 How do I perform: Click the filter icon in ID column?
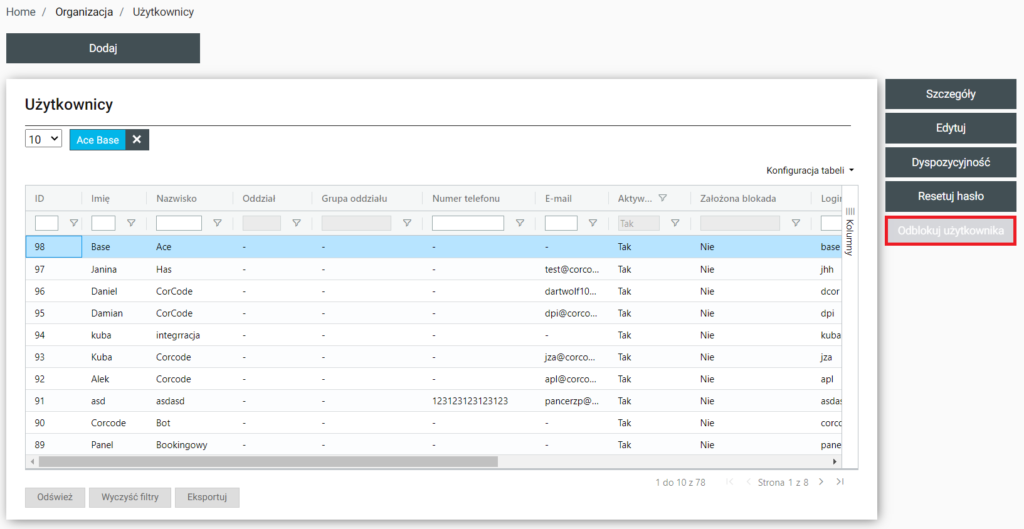click(x=73, y=223)
